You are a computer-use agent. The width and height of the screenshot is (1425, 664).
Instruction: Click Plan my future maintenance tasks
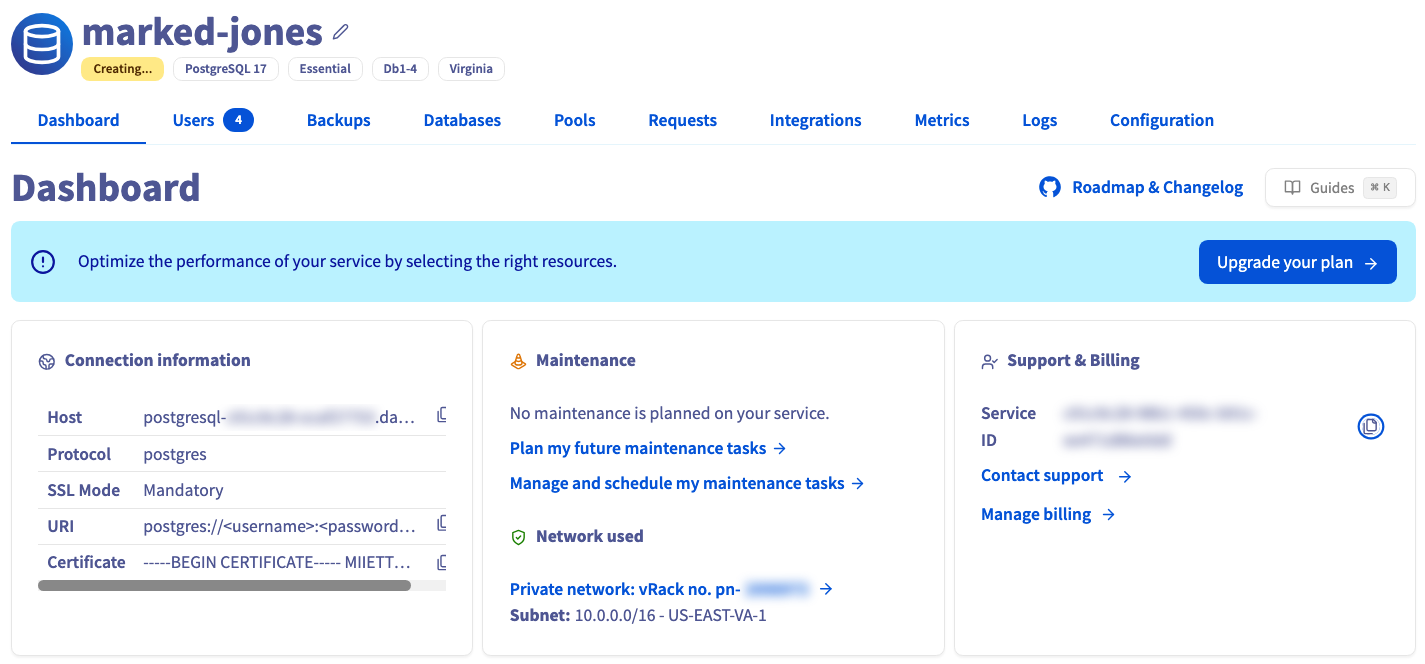648,448
